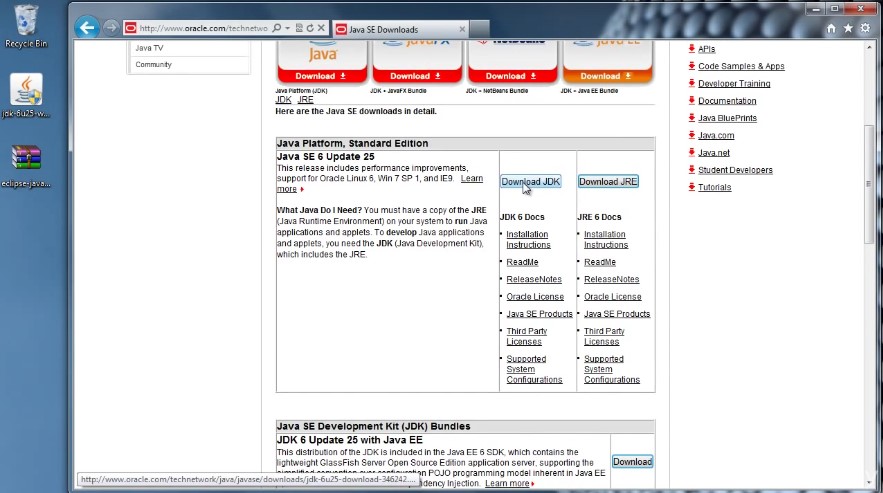This screenshot has width=883, height=493.
Task: Click the browser Forward arrow button
Action: [x=111, y=28]
